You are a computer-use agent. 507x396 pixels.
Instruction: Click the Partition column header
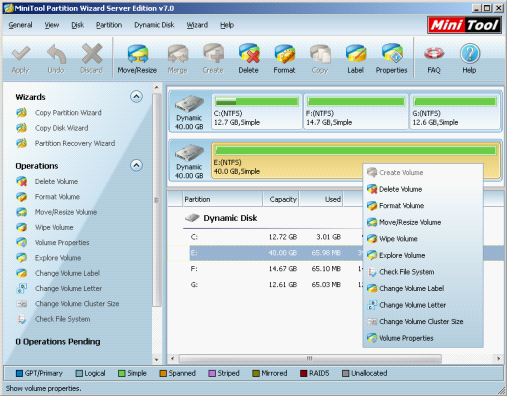click(x=222, y=199)
